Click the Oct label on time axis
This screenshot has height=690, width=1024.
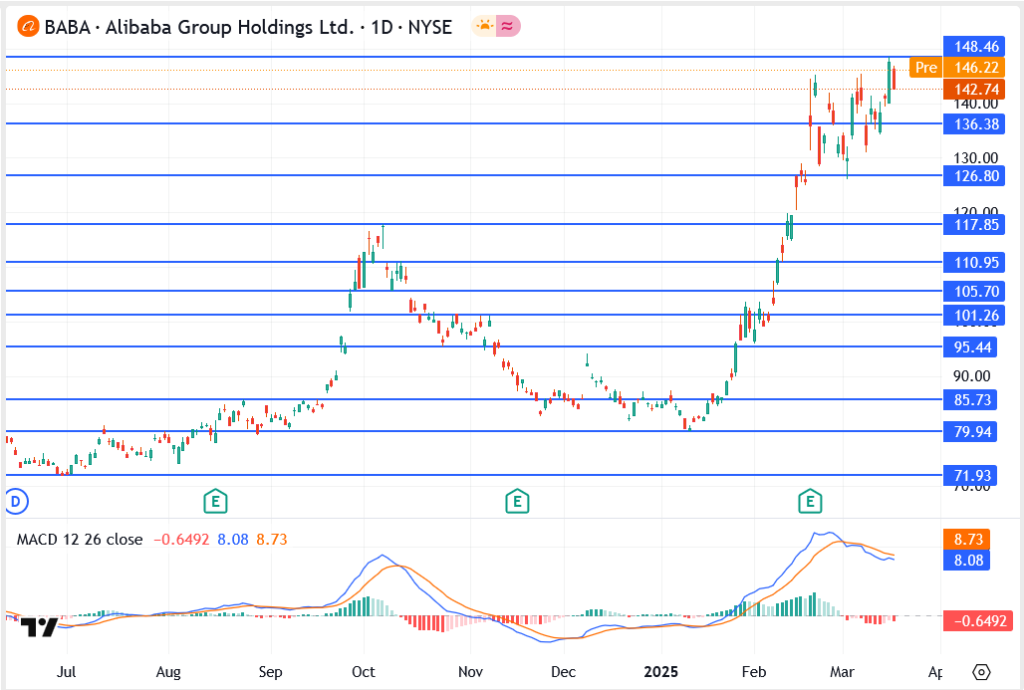(x=364, y=671)
